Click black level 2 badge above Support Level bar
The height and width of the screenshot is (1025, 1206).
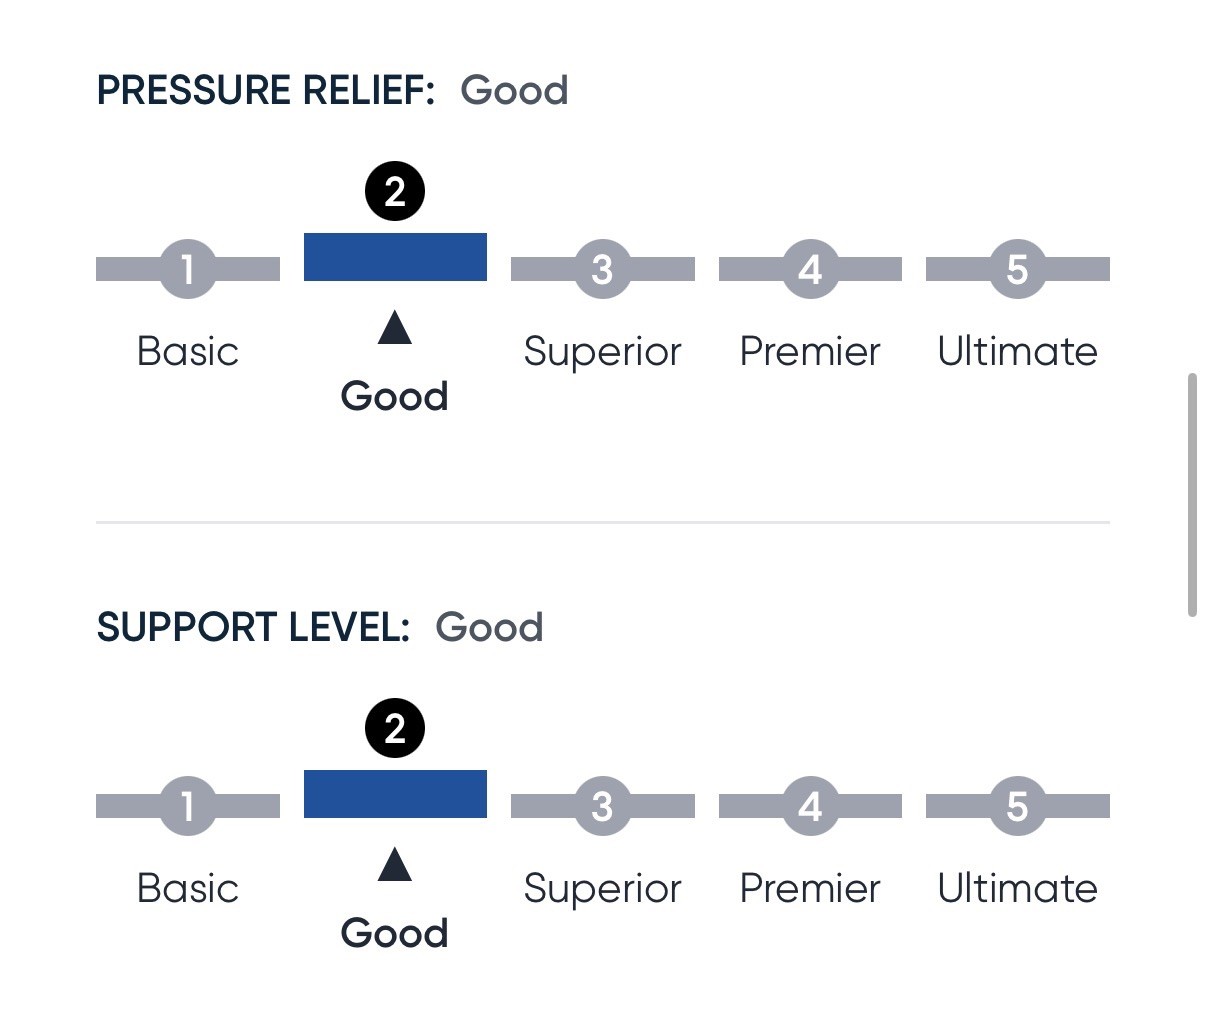pos(395,728)
